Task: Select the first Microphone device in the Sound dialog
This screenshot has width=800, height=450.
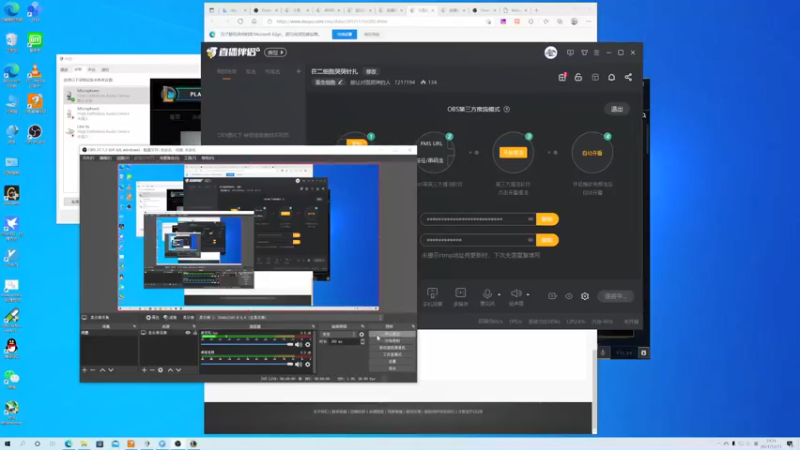Action: pyautogui.click(x=107, y=95)
